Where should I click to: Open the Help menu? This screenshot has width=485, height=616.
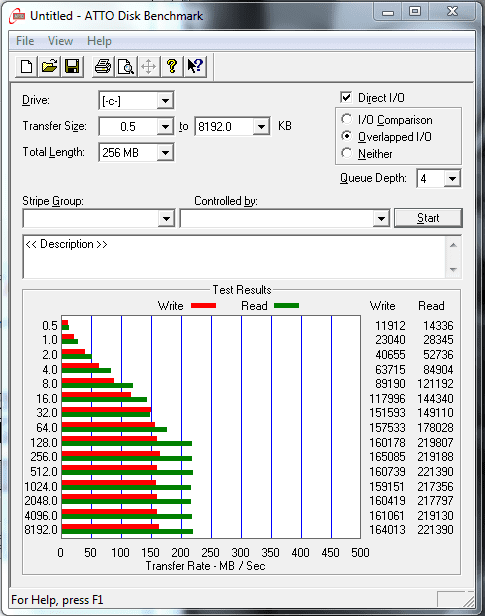pyautogui.click(x=99, y=41)
